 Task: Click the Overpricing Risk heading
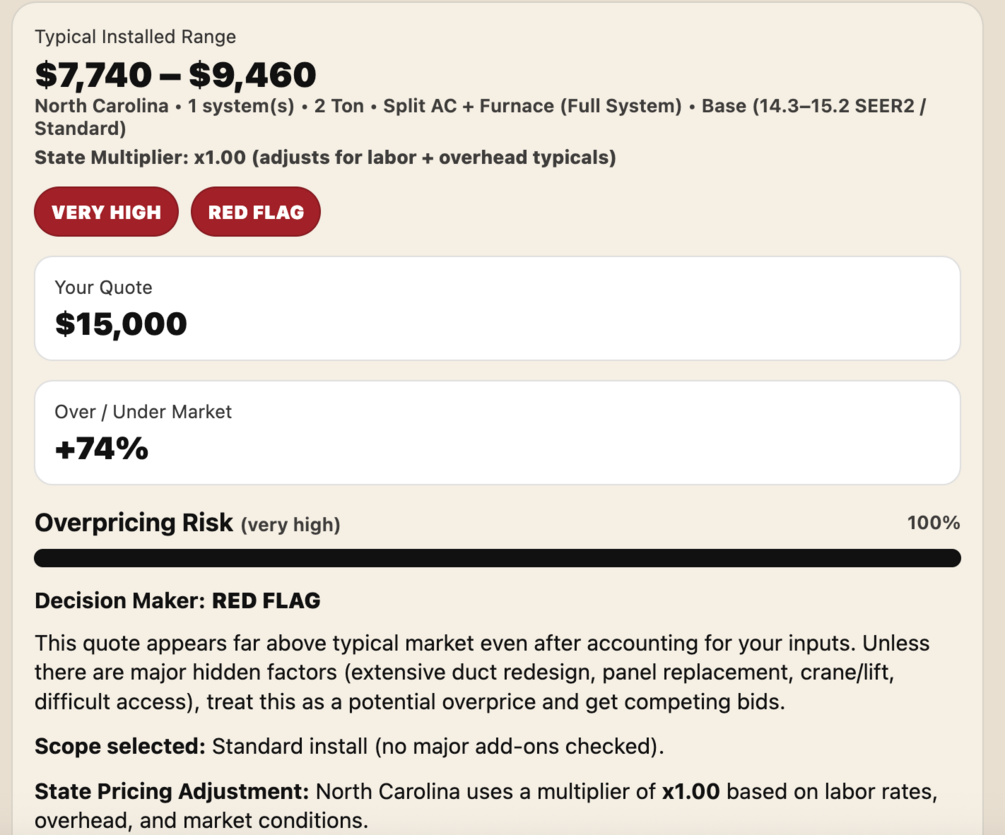click(x=134, y=522)
